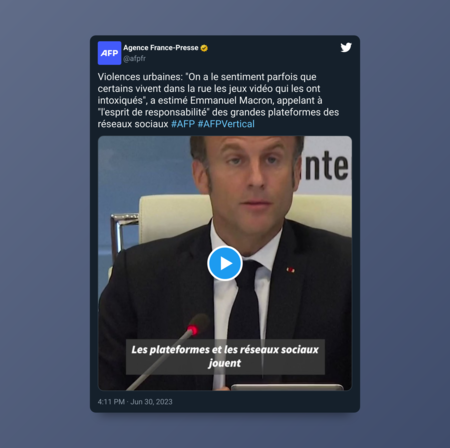Click the word "jouent" in the subtitle
This screenshot has height=448, width=450.
click(225, 363)
